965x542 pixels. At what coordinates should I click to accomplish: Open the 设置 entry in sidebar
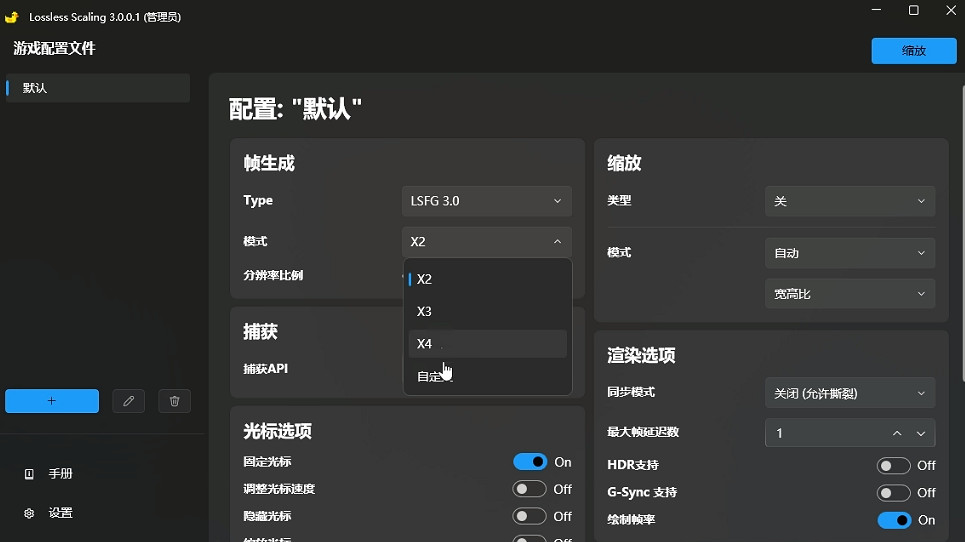click(60, 513)
